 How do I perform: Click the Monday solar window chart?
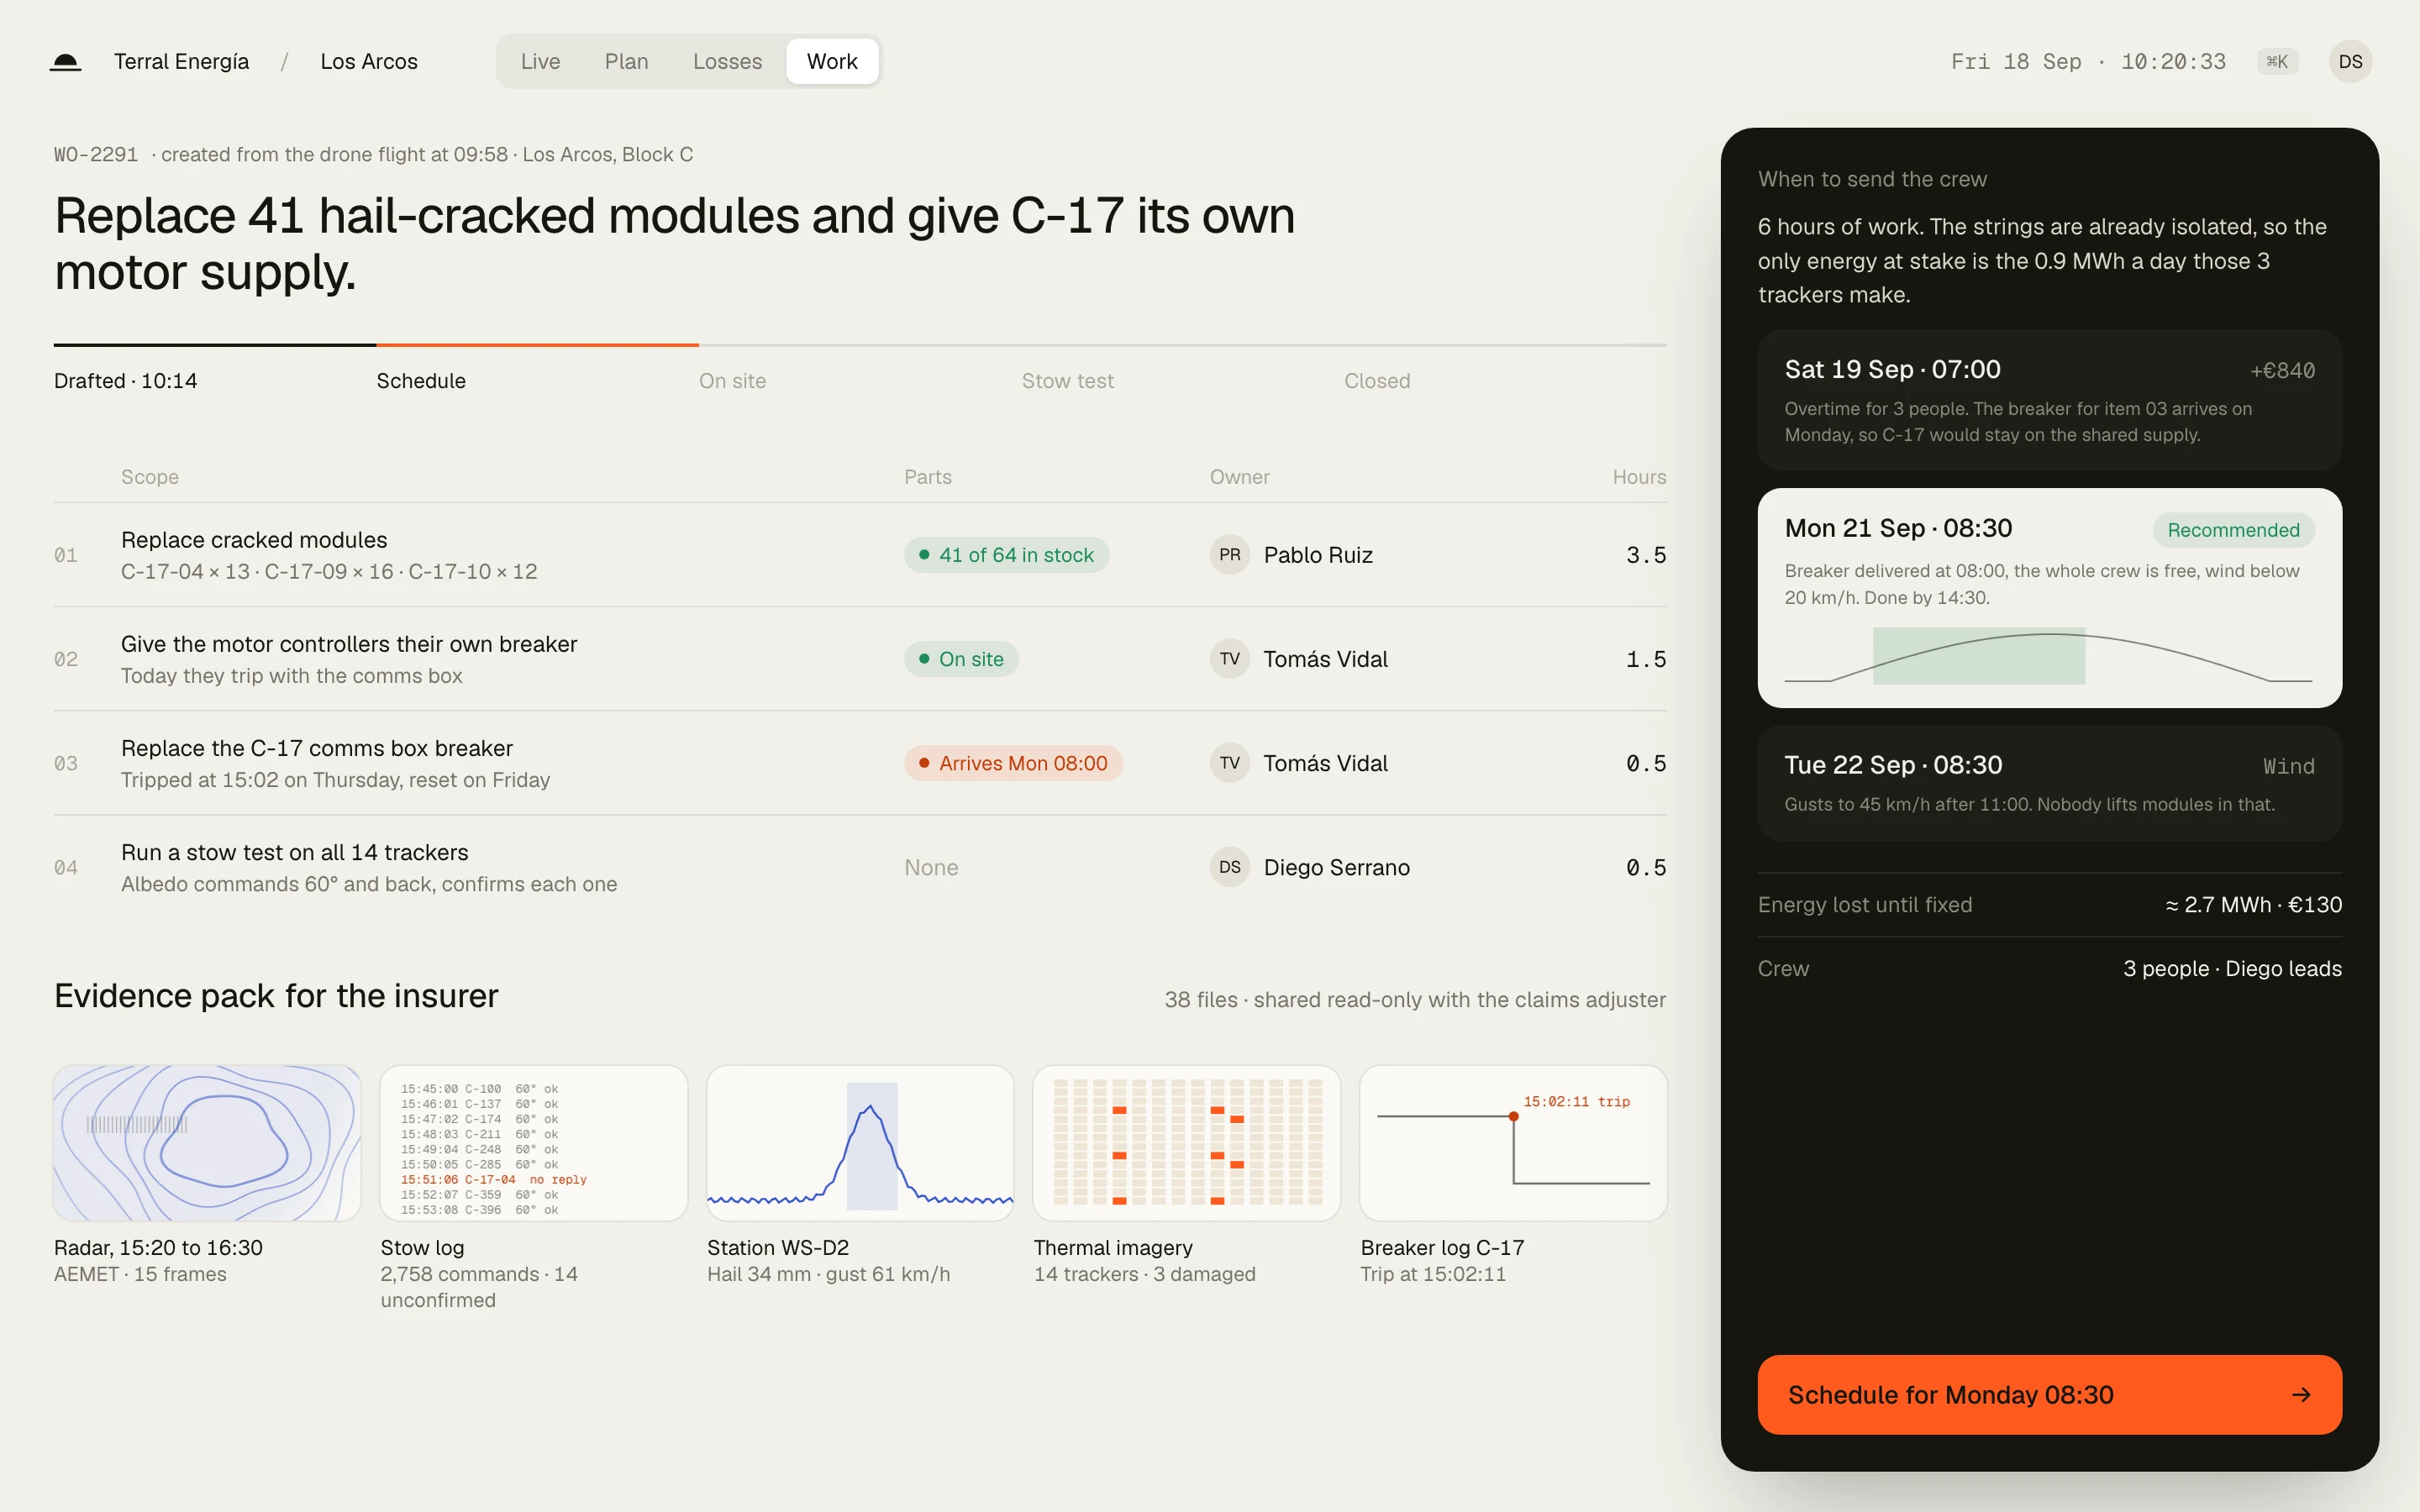[2047, 656]
